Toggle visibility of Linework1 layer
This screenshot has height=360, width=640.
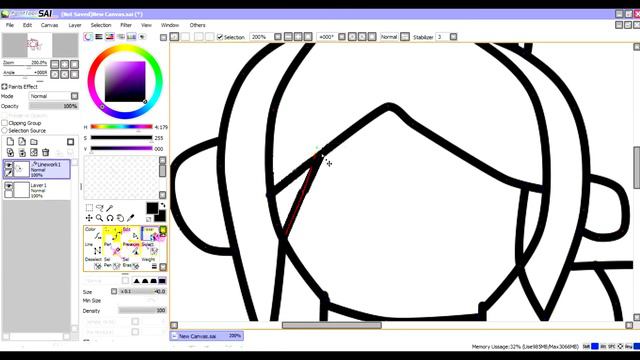[x=8, y=165]
